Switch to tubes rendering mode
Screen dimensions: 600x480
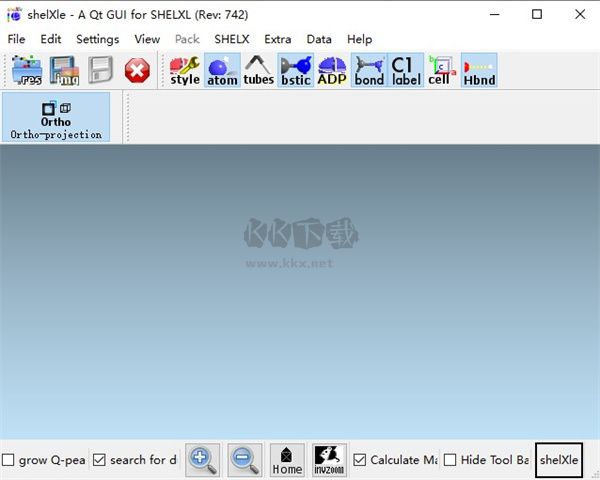click(x=259, y=70)
